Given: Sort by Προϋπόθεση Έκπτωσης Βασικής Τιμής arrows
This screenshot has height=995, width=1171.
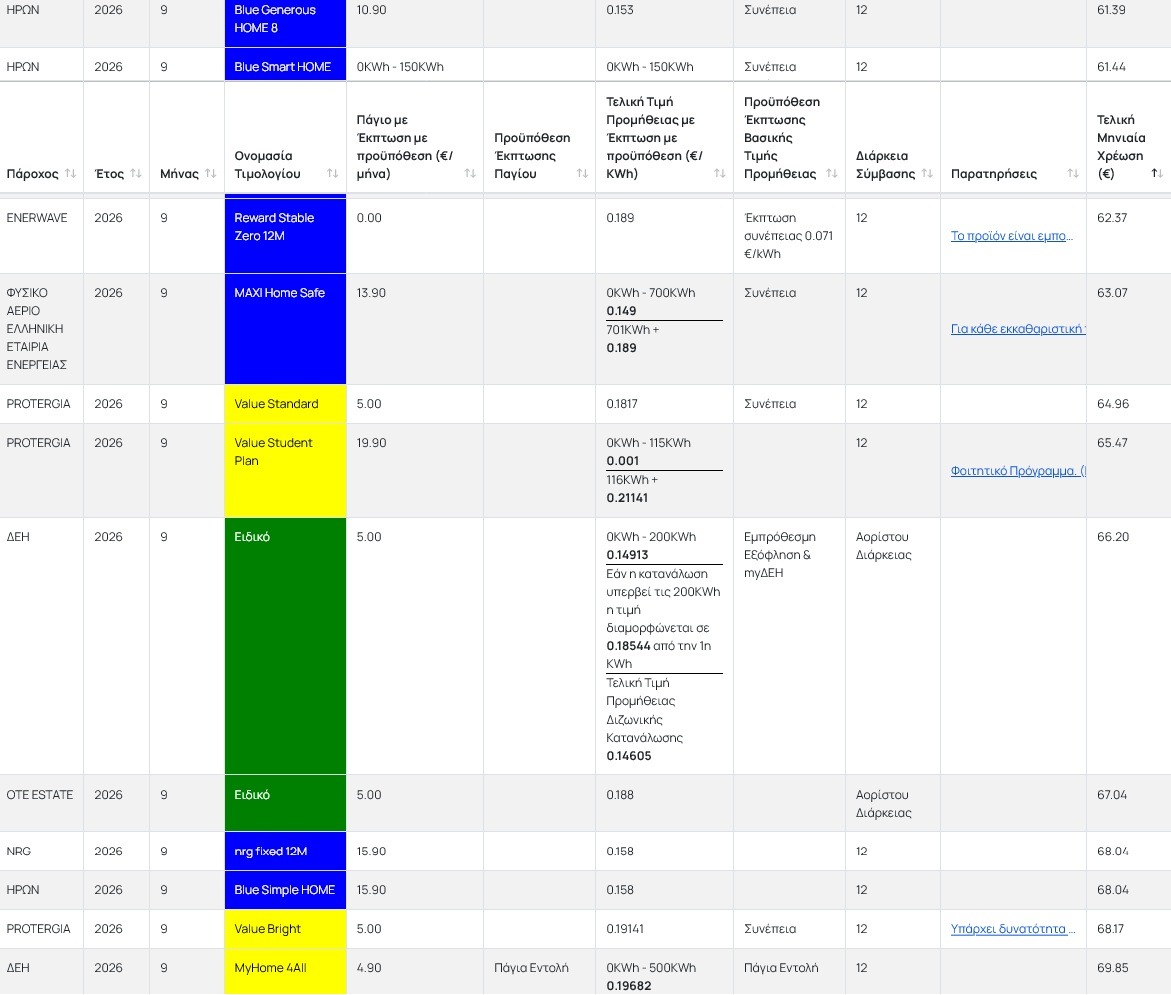Looking at the screenshot, I should (x=831, y=173).
